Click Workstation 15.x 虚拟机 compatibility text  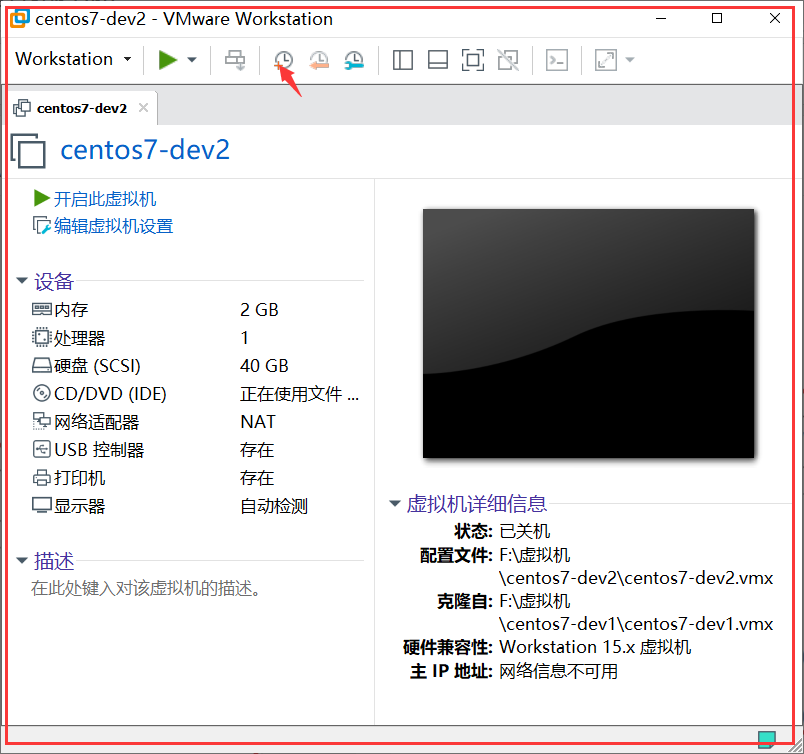point(595,647)
